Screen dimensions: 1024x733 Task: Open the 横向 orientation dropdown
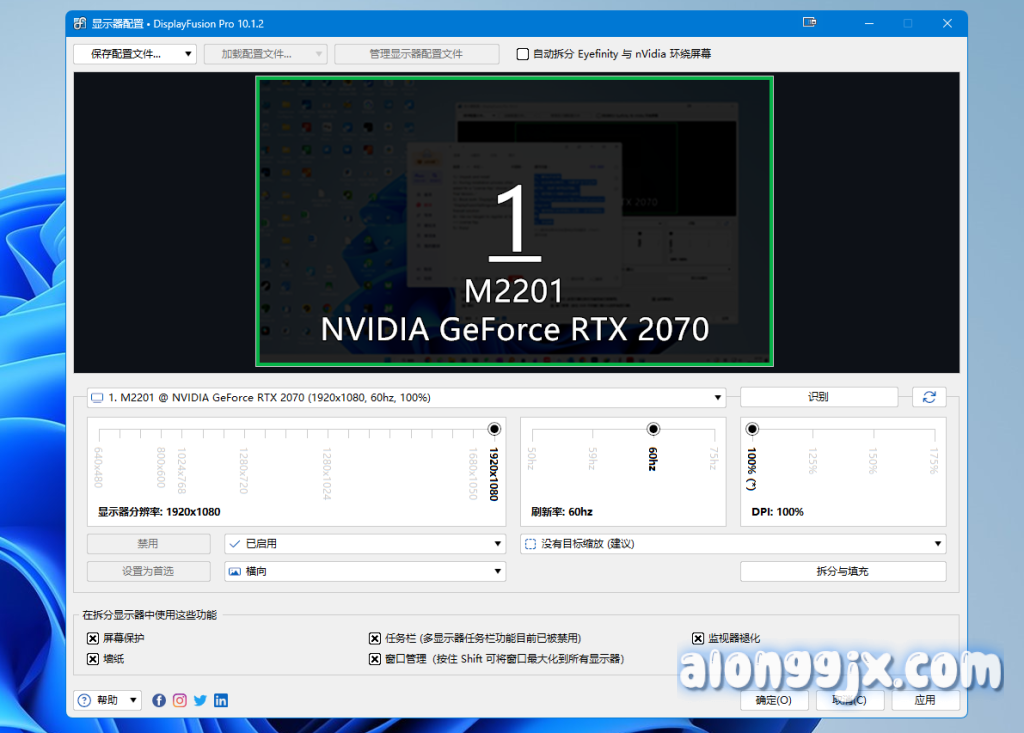pyautogui.click(x=497, y=570)
